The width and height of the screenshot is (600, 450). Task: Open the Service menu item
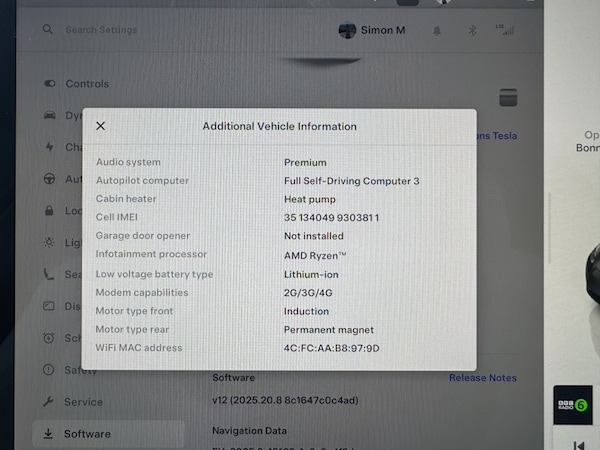82,402
